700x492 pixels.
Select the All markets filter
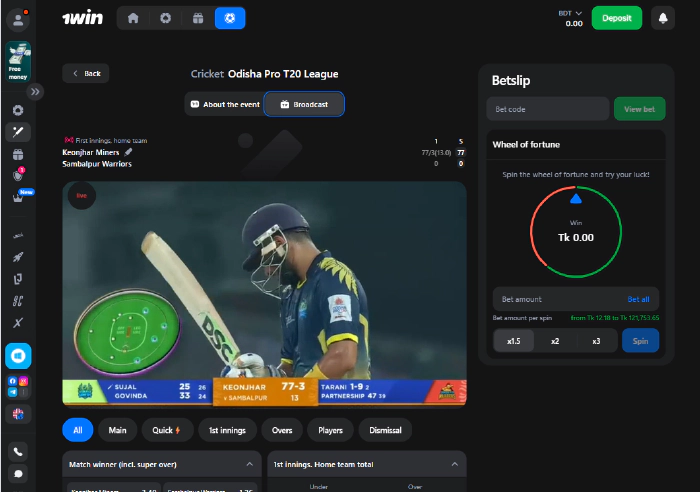coord(78,430)
